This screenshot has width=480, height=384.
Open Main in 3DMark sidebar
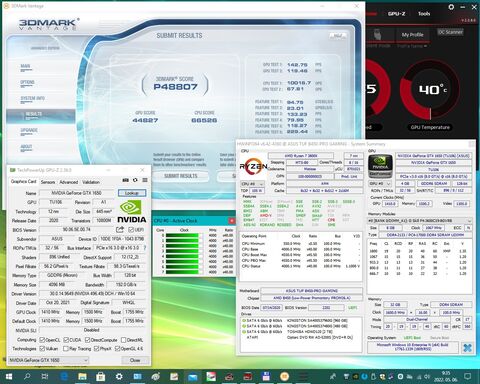[26, 67]
